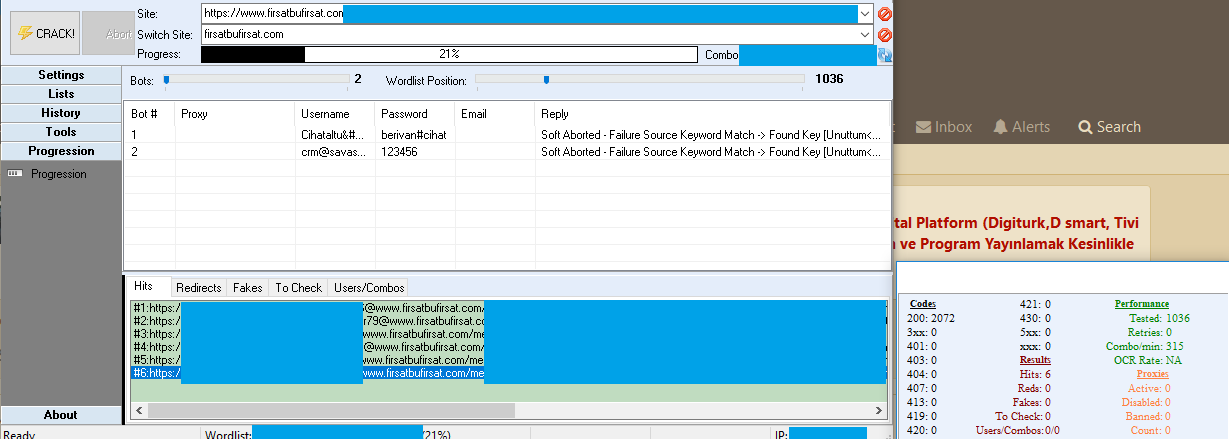Select hit entry #1 in Hits list
Viewport: 1229px width, 439px height.
tap(508, 308)
